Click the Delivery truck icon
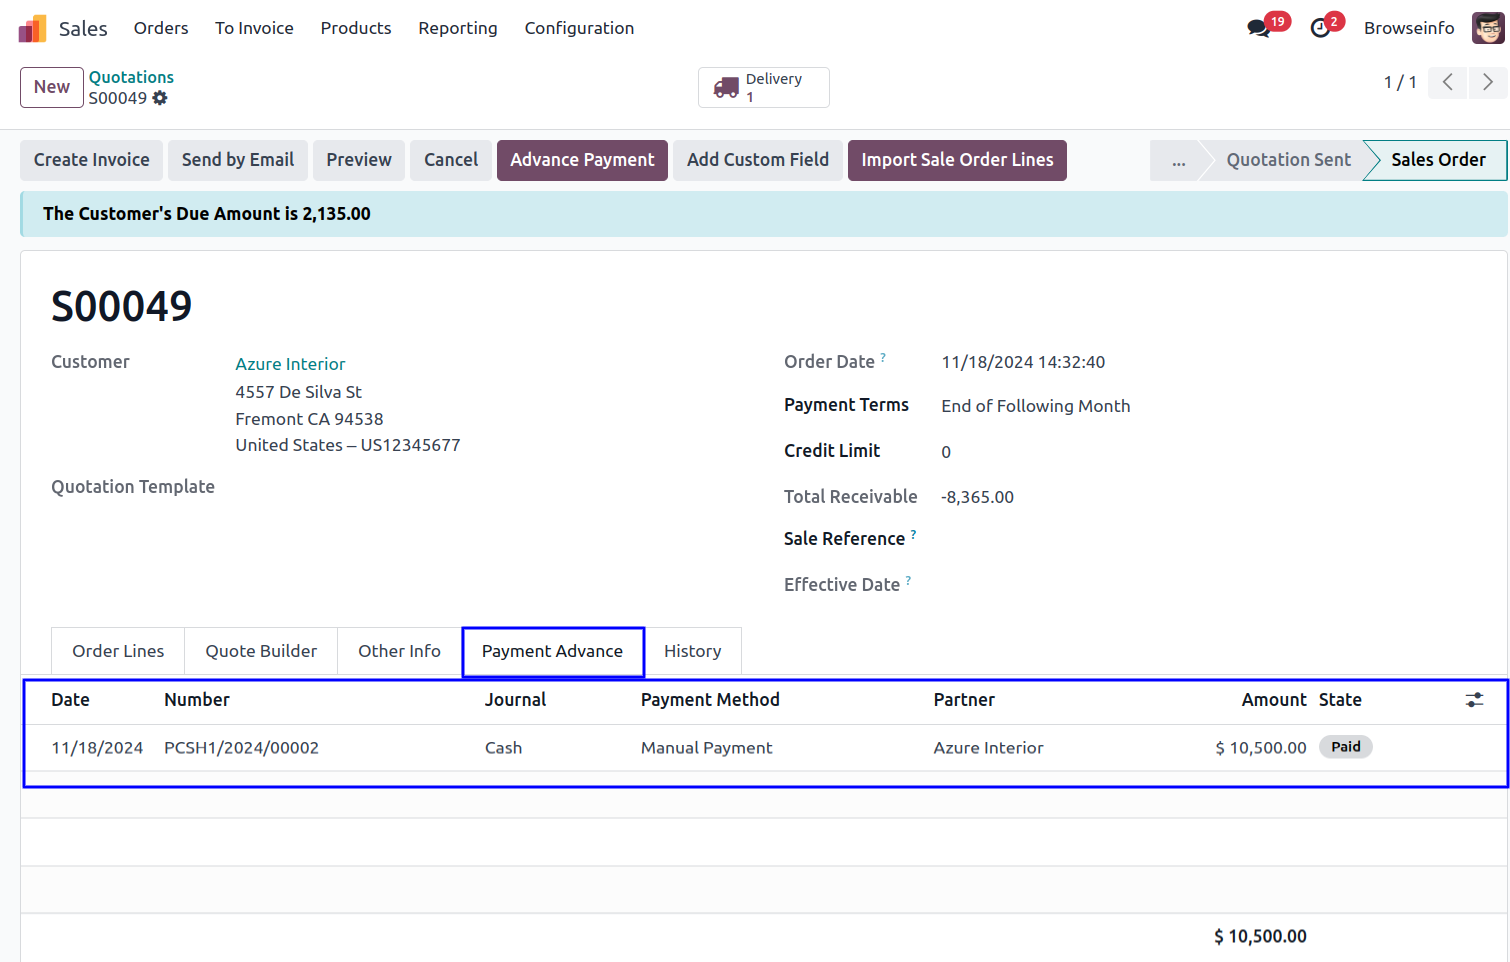The width and height of the screenshot is (1510, 962). click(x=726, y=88)
